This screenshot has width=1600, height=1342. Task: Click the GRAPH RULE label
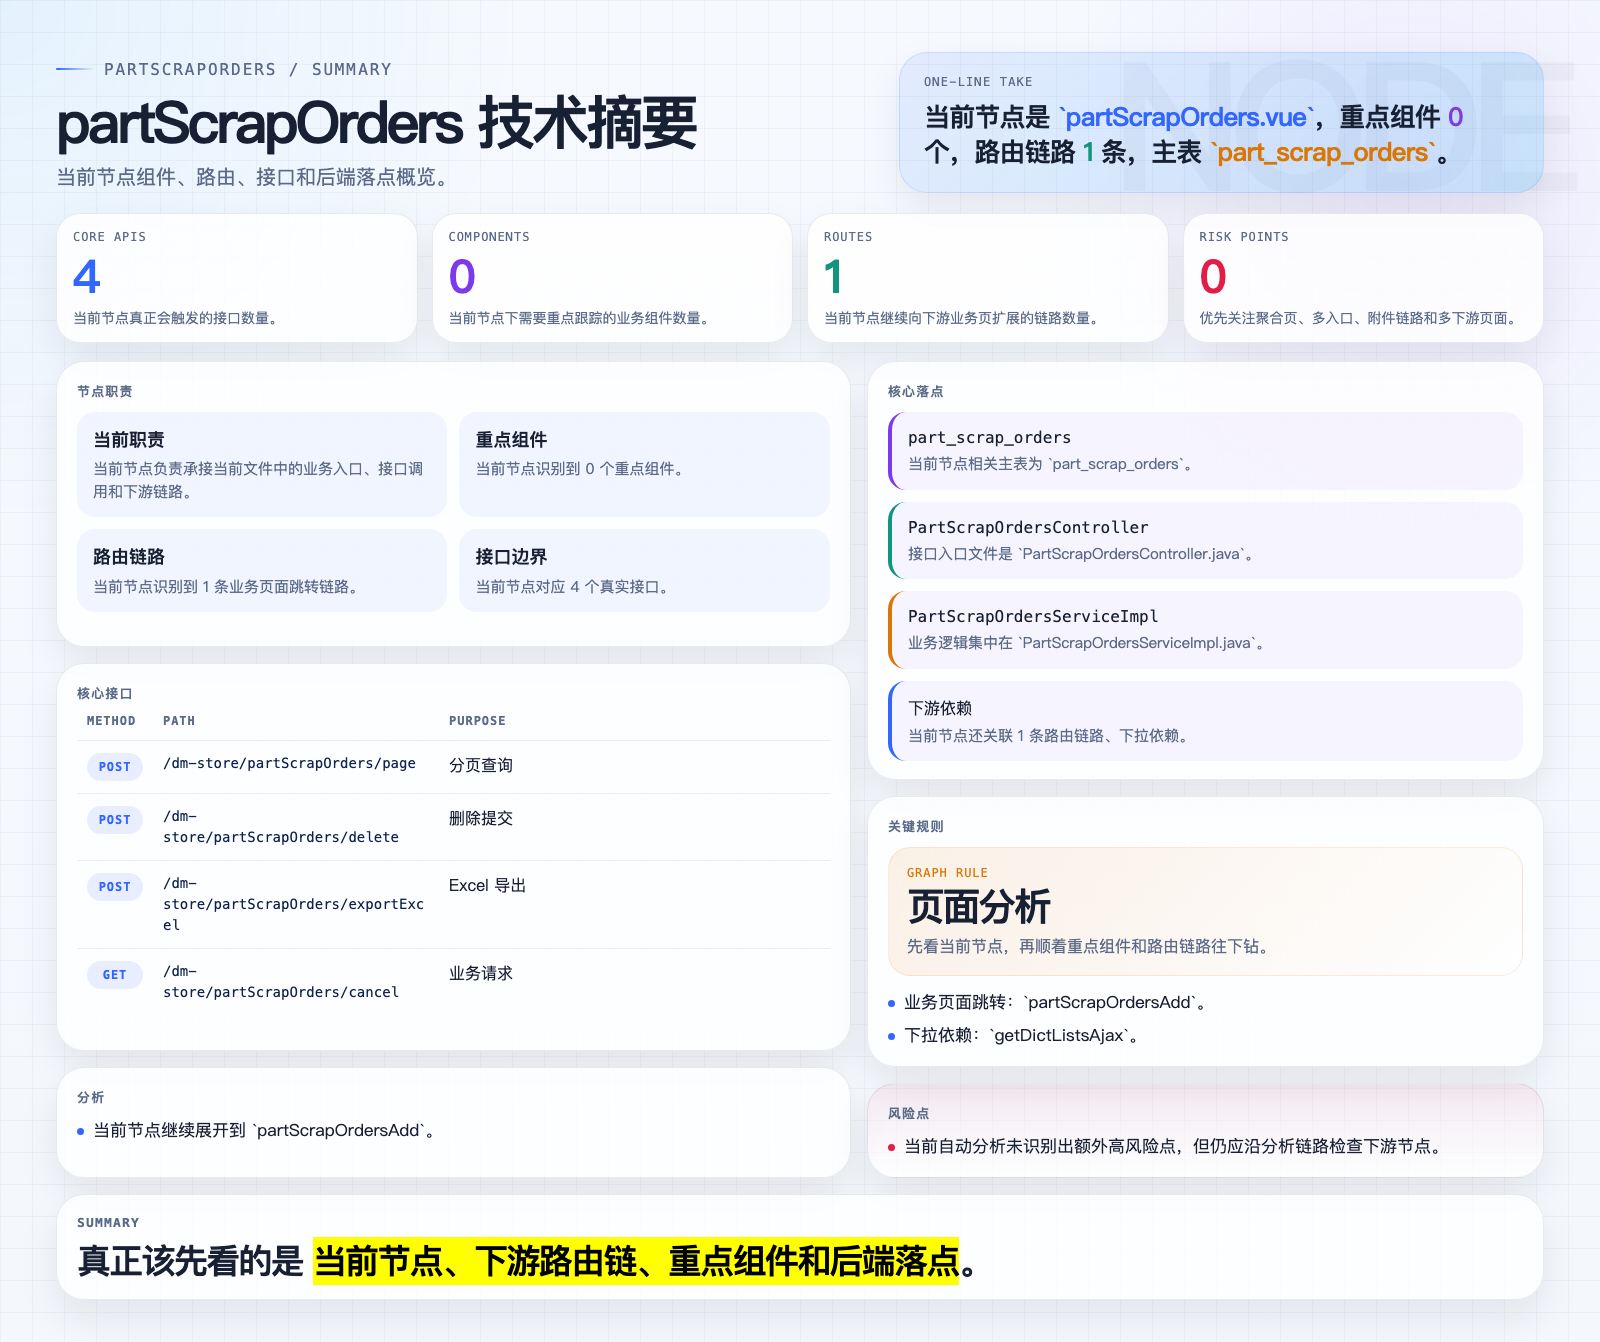[x=947, y=873]
